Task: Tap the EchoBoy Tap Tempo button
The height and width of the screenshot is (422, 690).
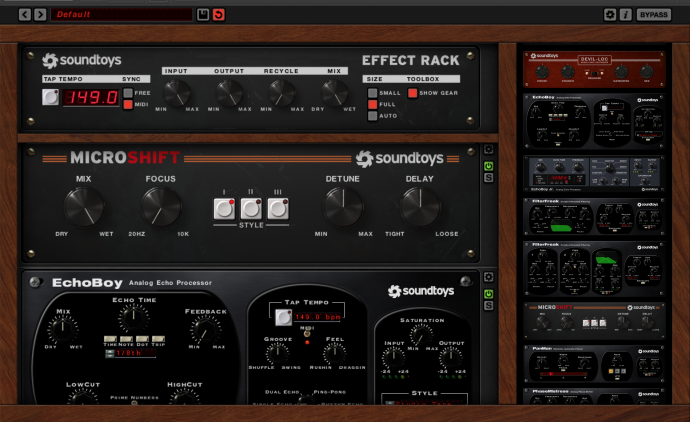Action: (283, 317)
